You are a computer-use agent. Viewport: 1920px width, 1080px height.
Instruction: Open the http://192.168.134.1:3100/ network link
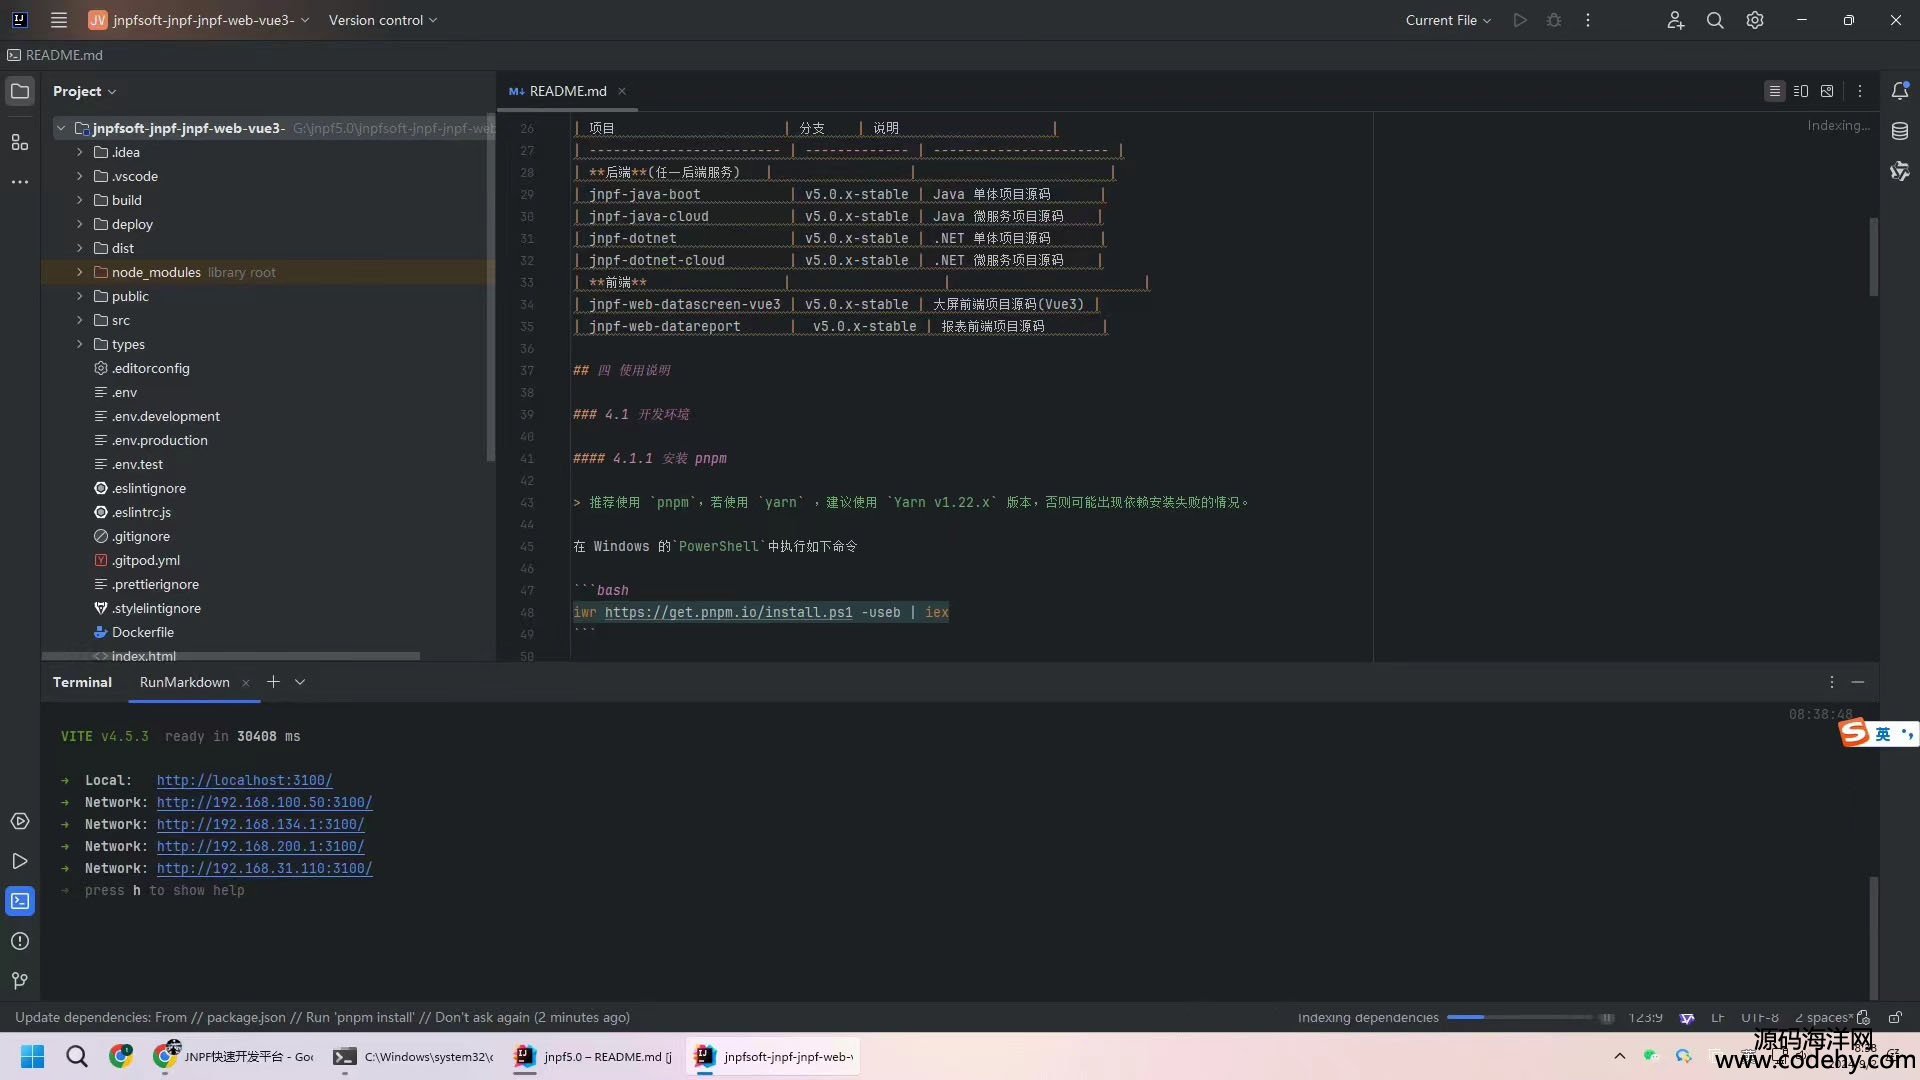260,824
